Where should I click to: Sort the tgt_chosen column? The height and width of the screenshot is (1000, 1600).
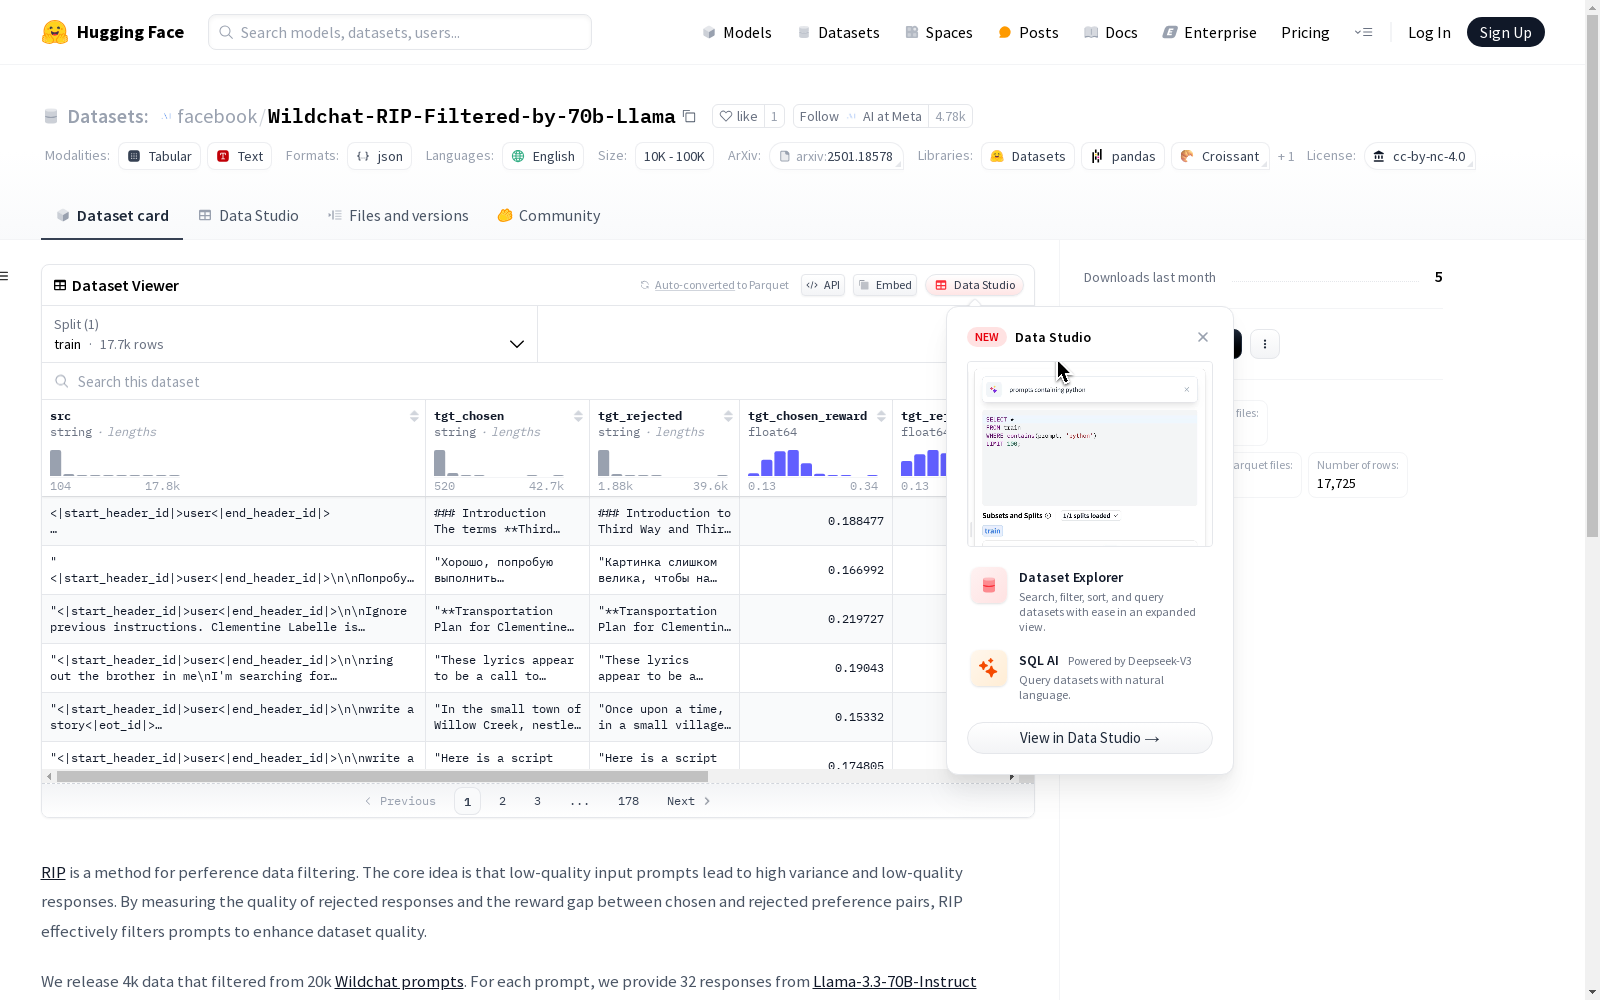578,416
